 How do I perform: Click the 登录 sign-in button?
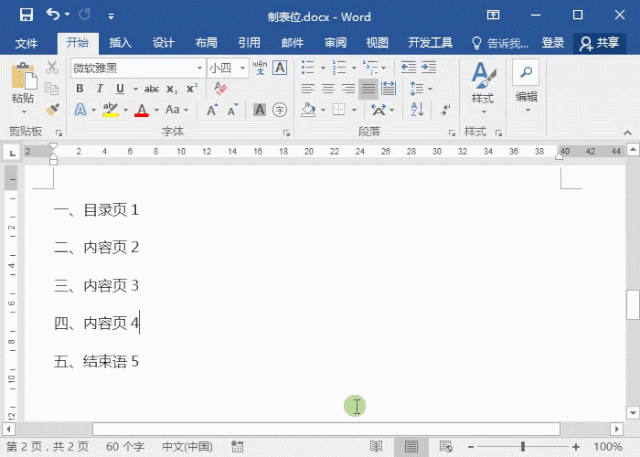point(553,43)
